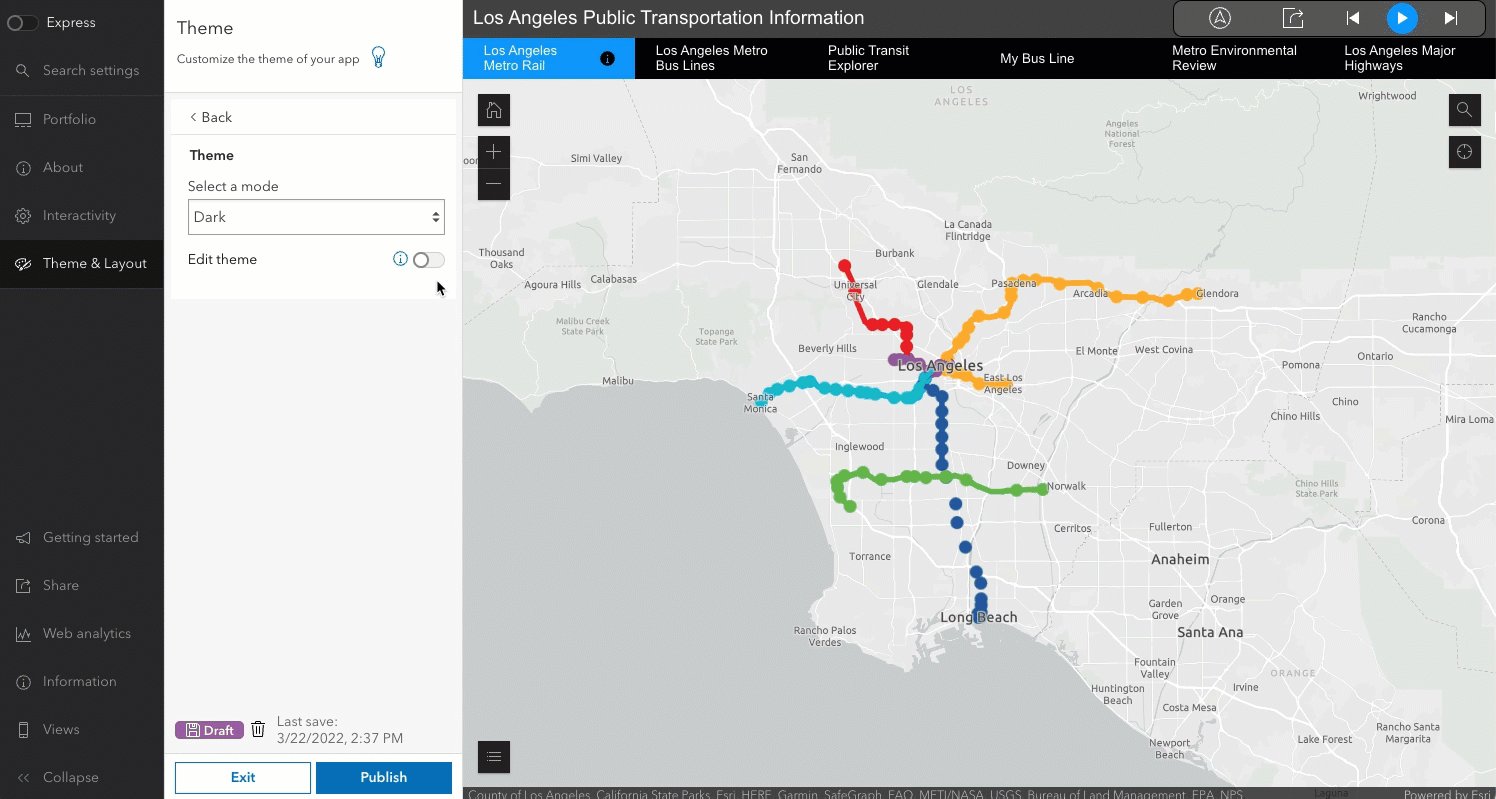Open the Views sidebar item
The image size is (1496, 799).
coord(82,729)
